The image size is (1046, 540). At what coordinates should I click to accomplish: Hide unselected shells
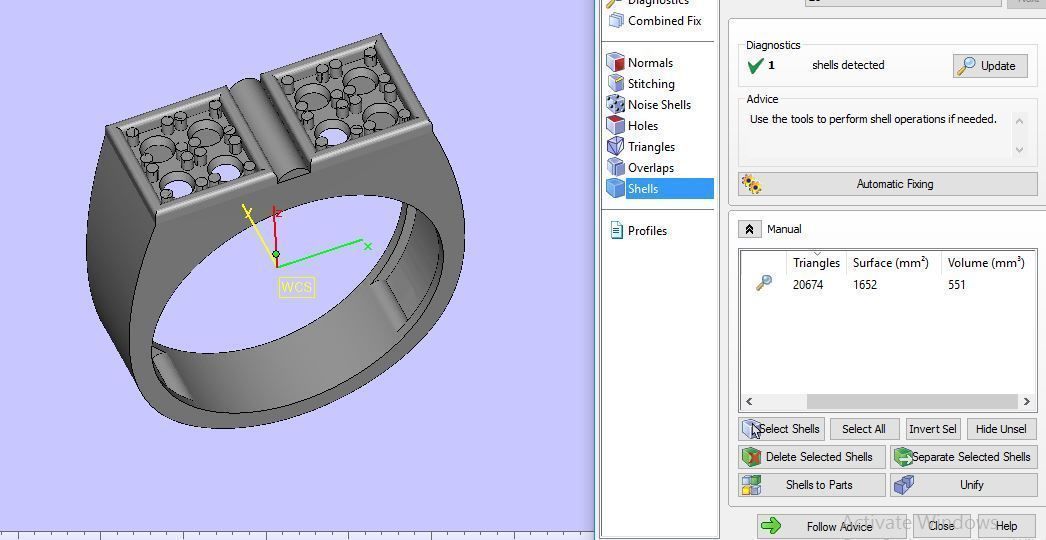(1001, 429)
